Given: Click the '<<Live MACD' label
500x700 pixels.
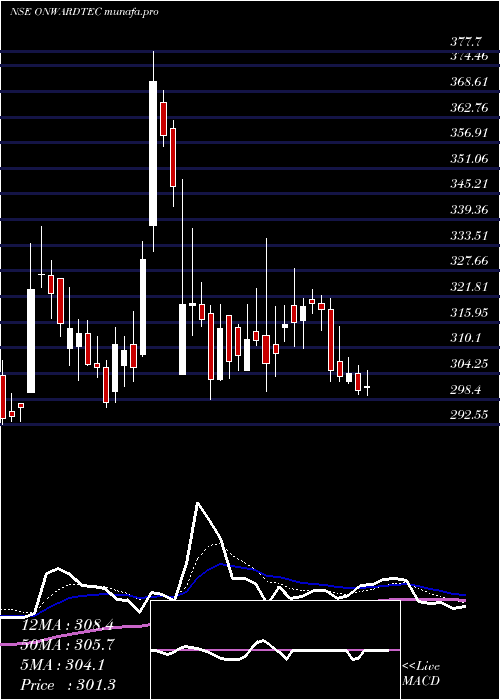Looking at the screenshot, I should click(421, 673).
